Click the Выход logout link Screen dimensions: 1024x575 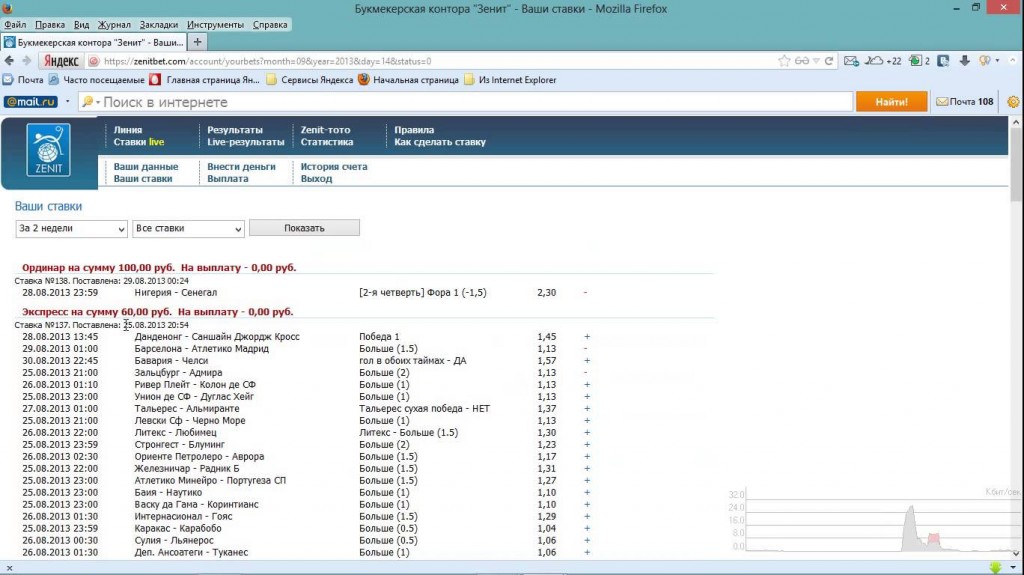click(317, 178)
